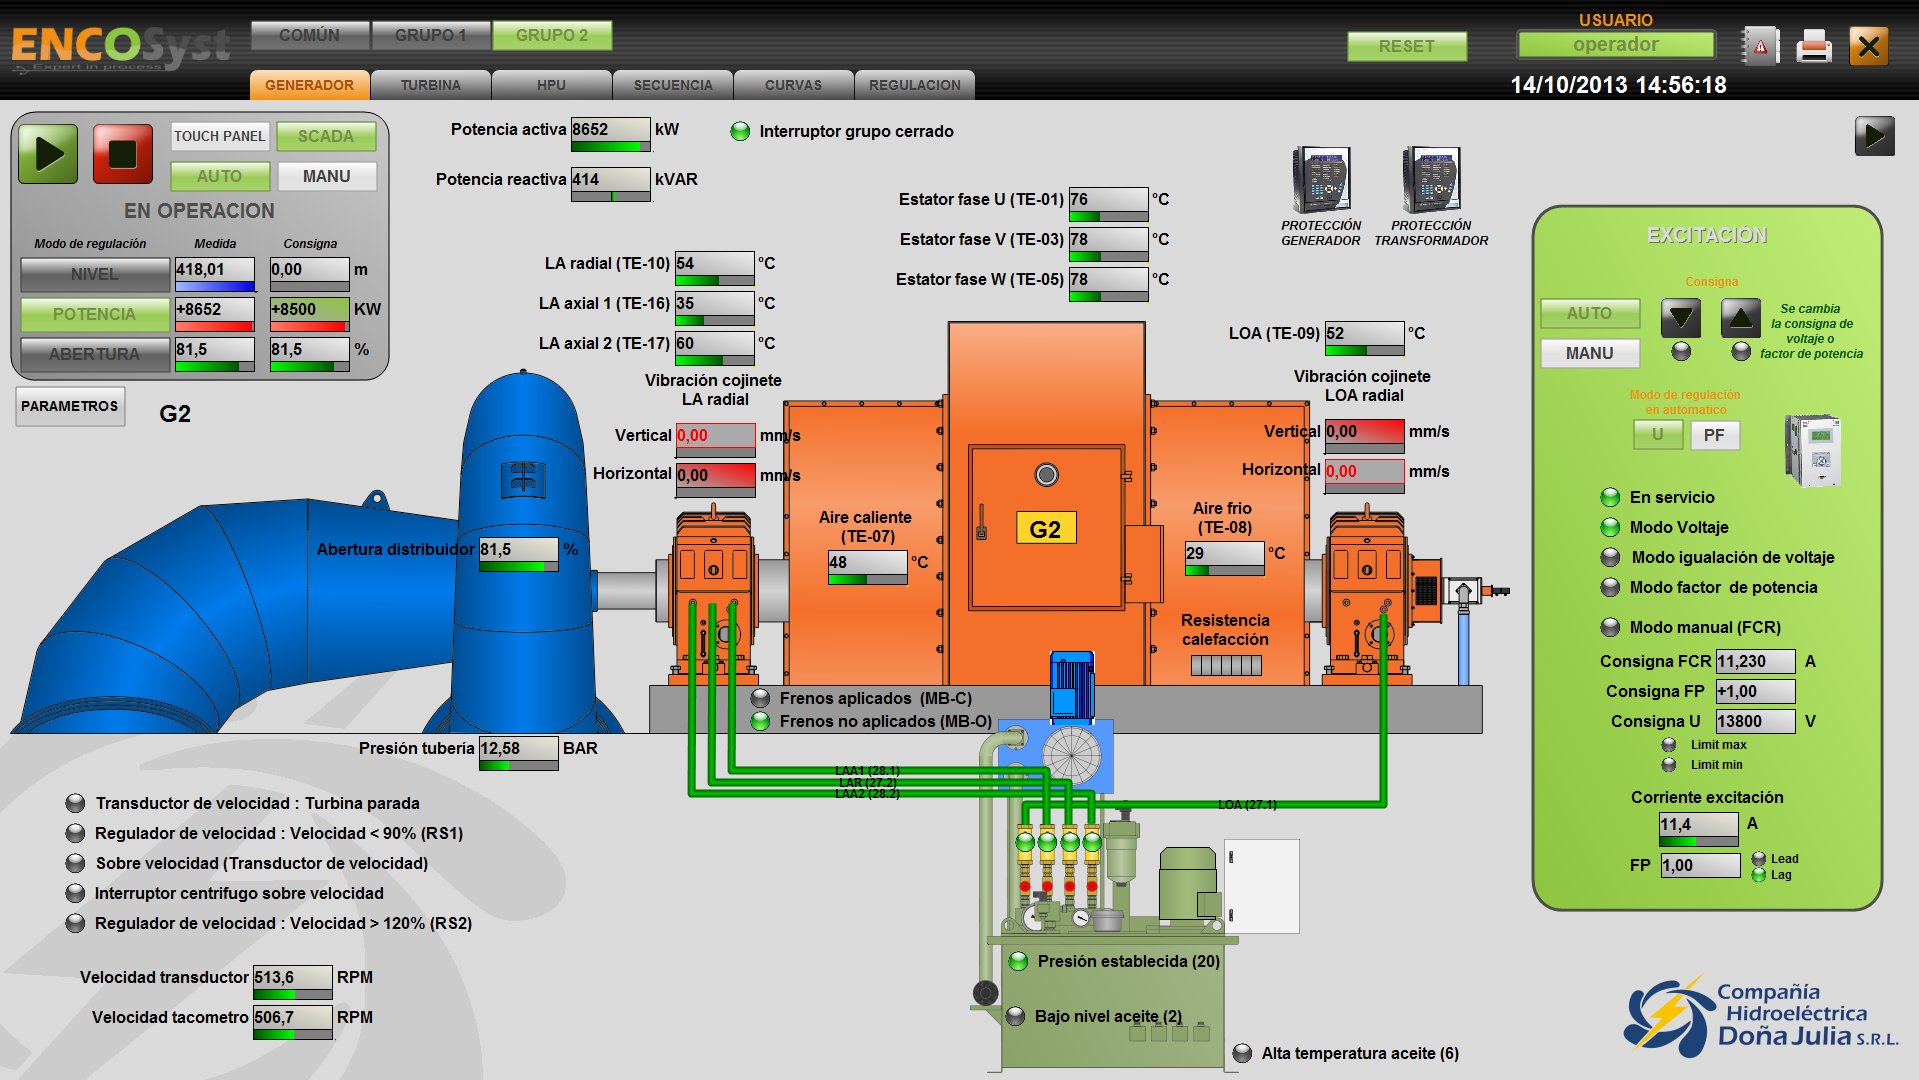1919x1080 pixels.
Task: Select POTENCIA regulation mode
Action: [94, 314]
